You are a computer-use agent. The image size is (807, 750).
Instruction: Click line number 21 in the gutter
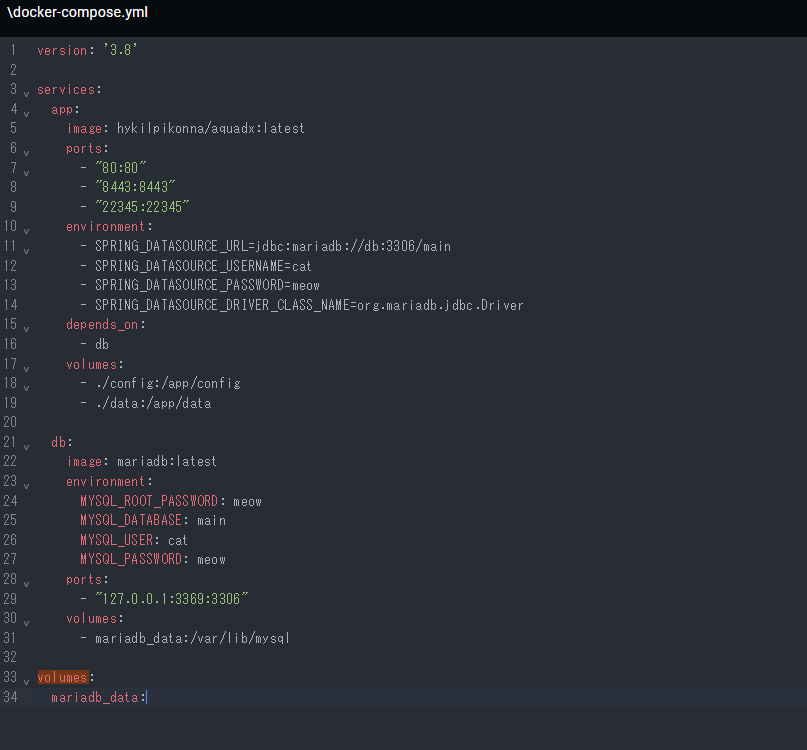coord(12,441)
